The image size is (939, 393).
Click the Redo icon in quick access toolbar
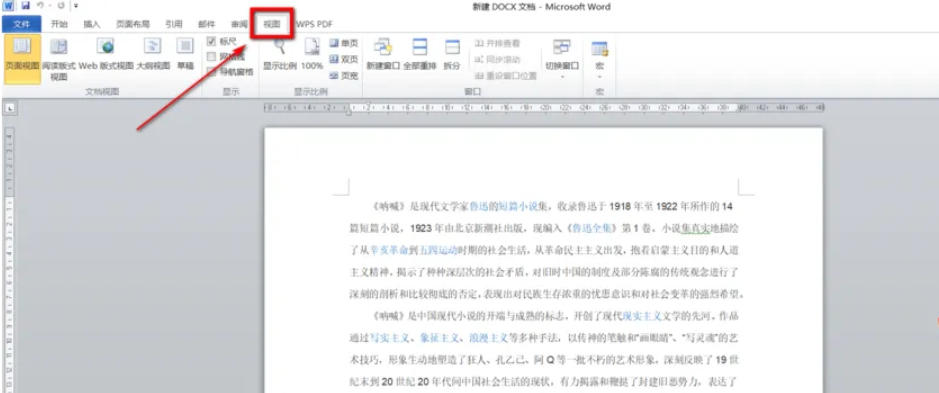coord(60,6)
